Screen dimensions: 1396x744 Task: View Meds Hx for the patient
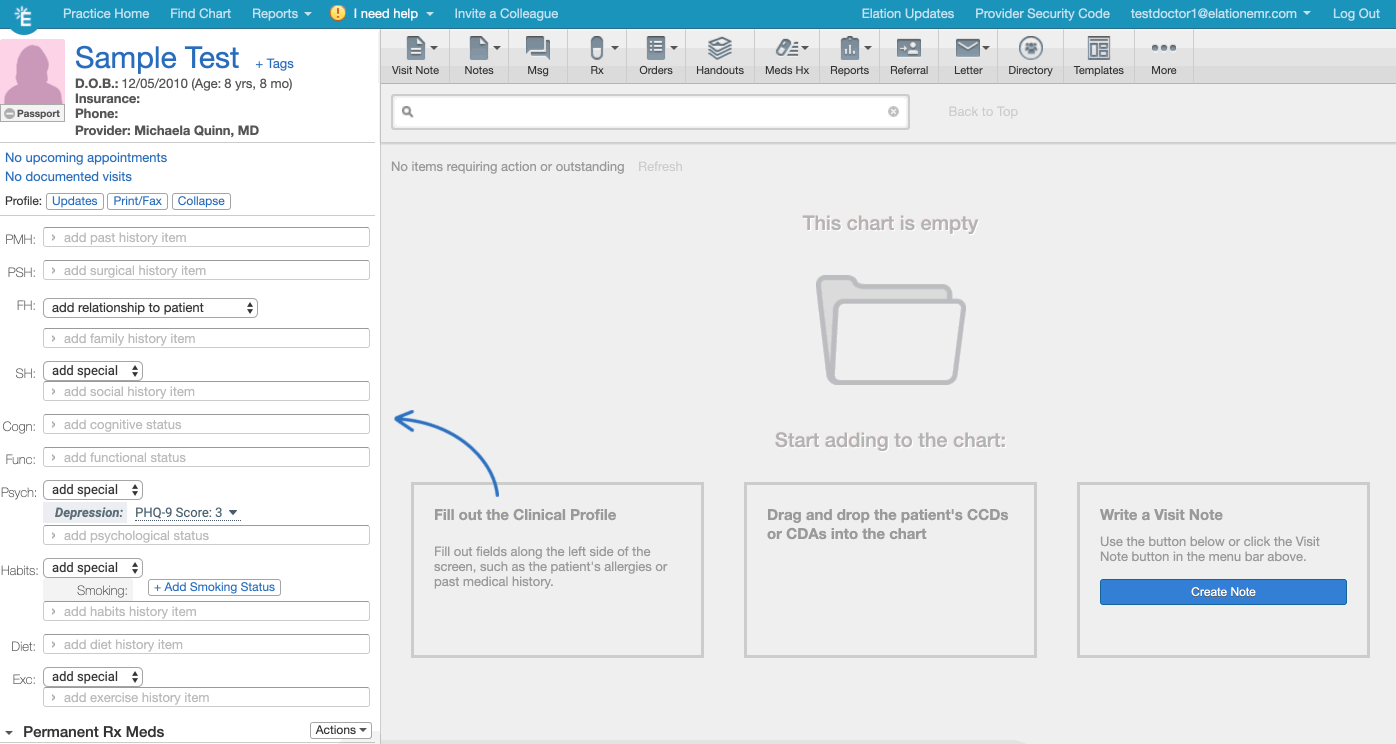click(x=786, y=55)
